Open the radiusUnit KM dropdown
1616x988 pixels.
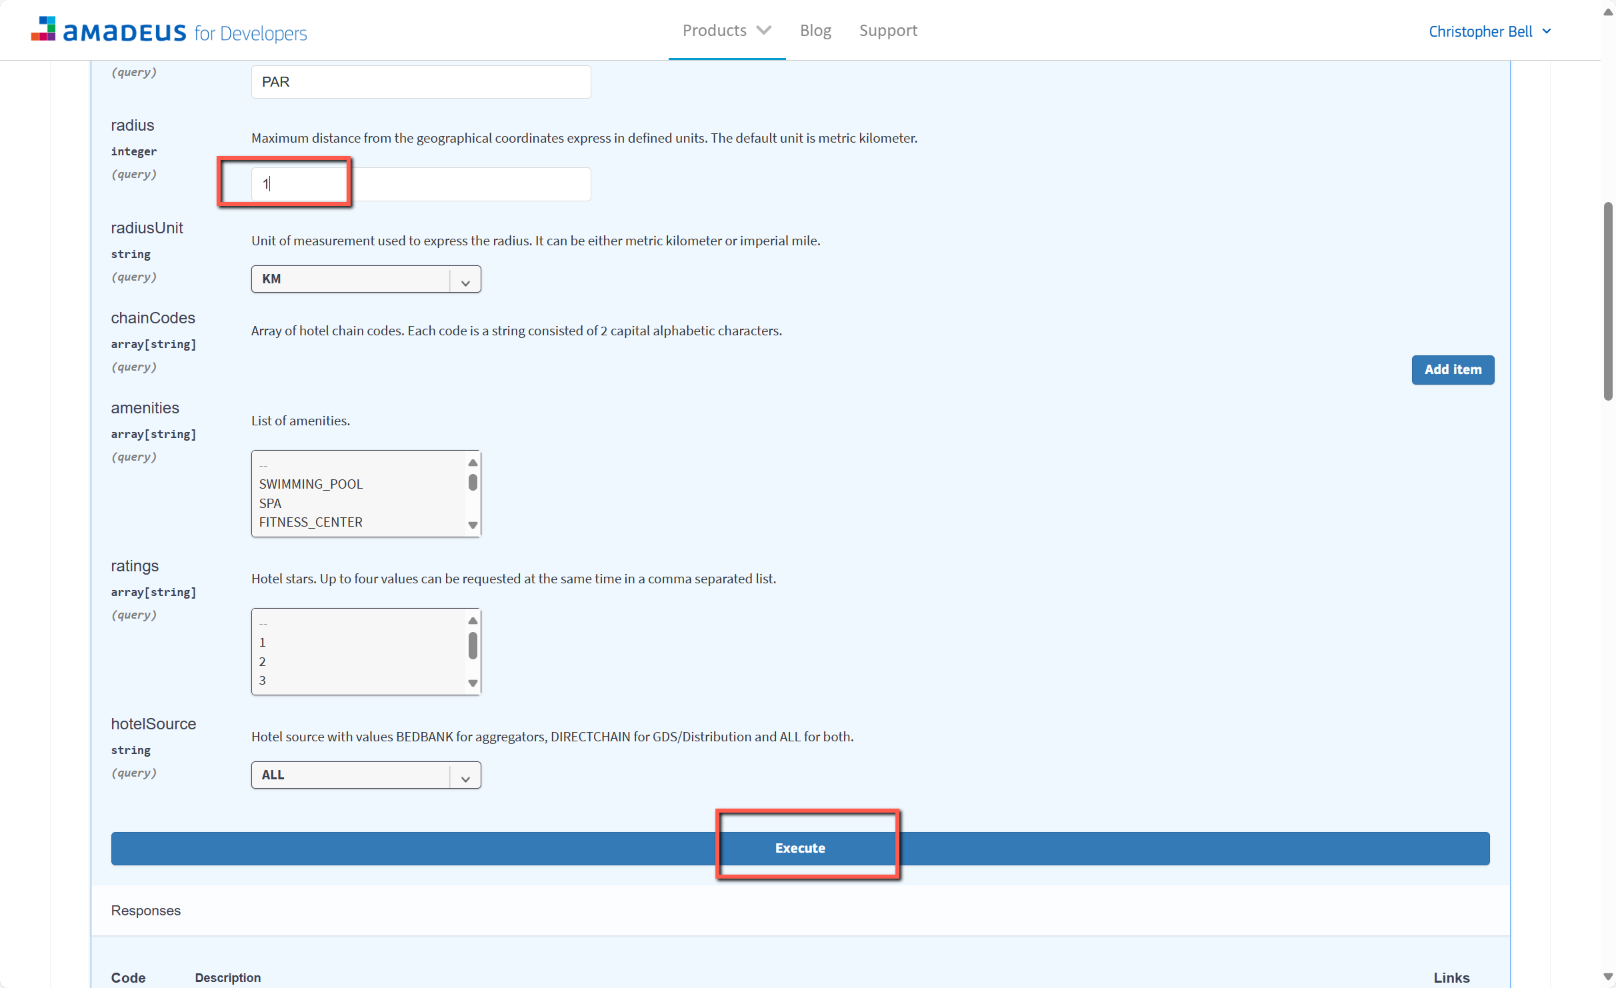pyautogui.click(x=365, y=279)
